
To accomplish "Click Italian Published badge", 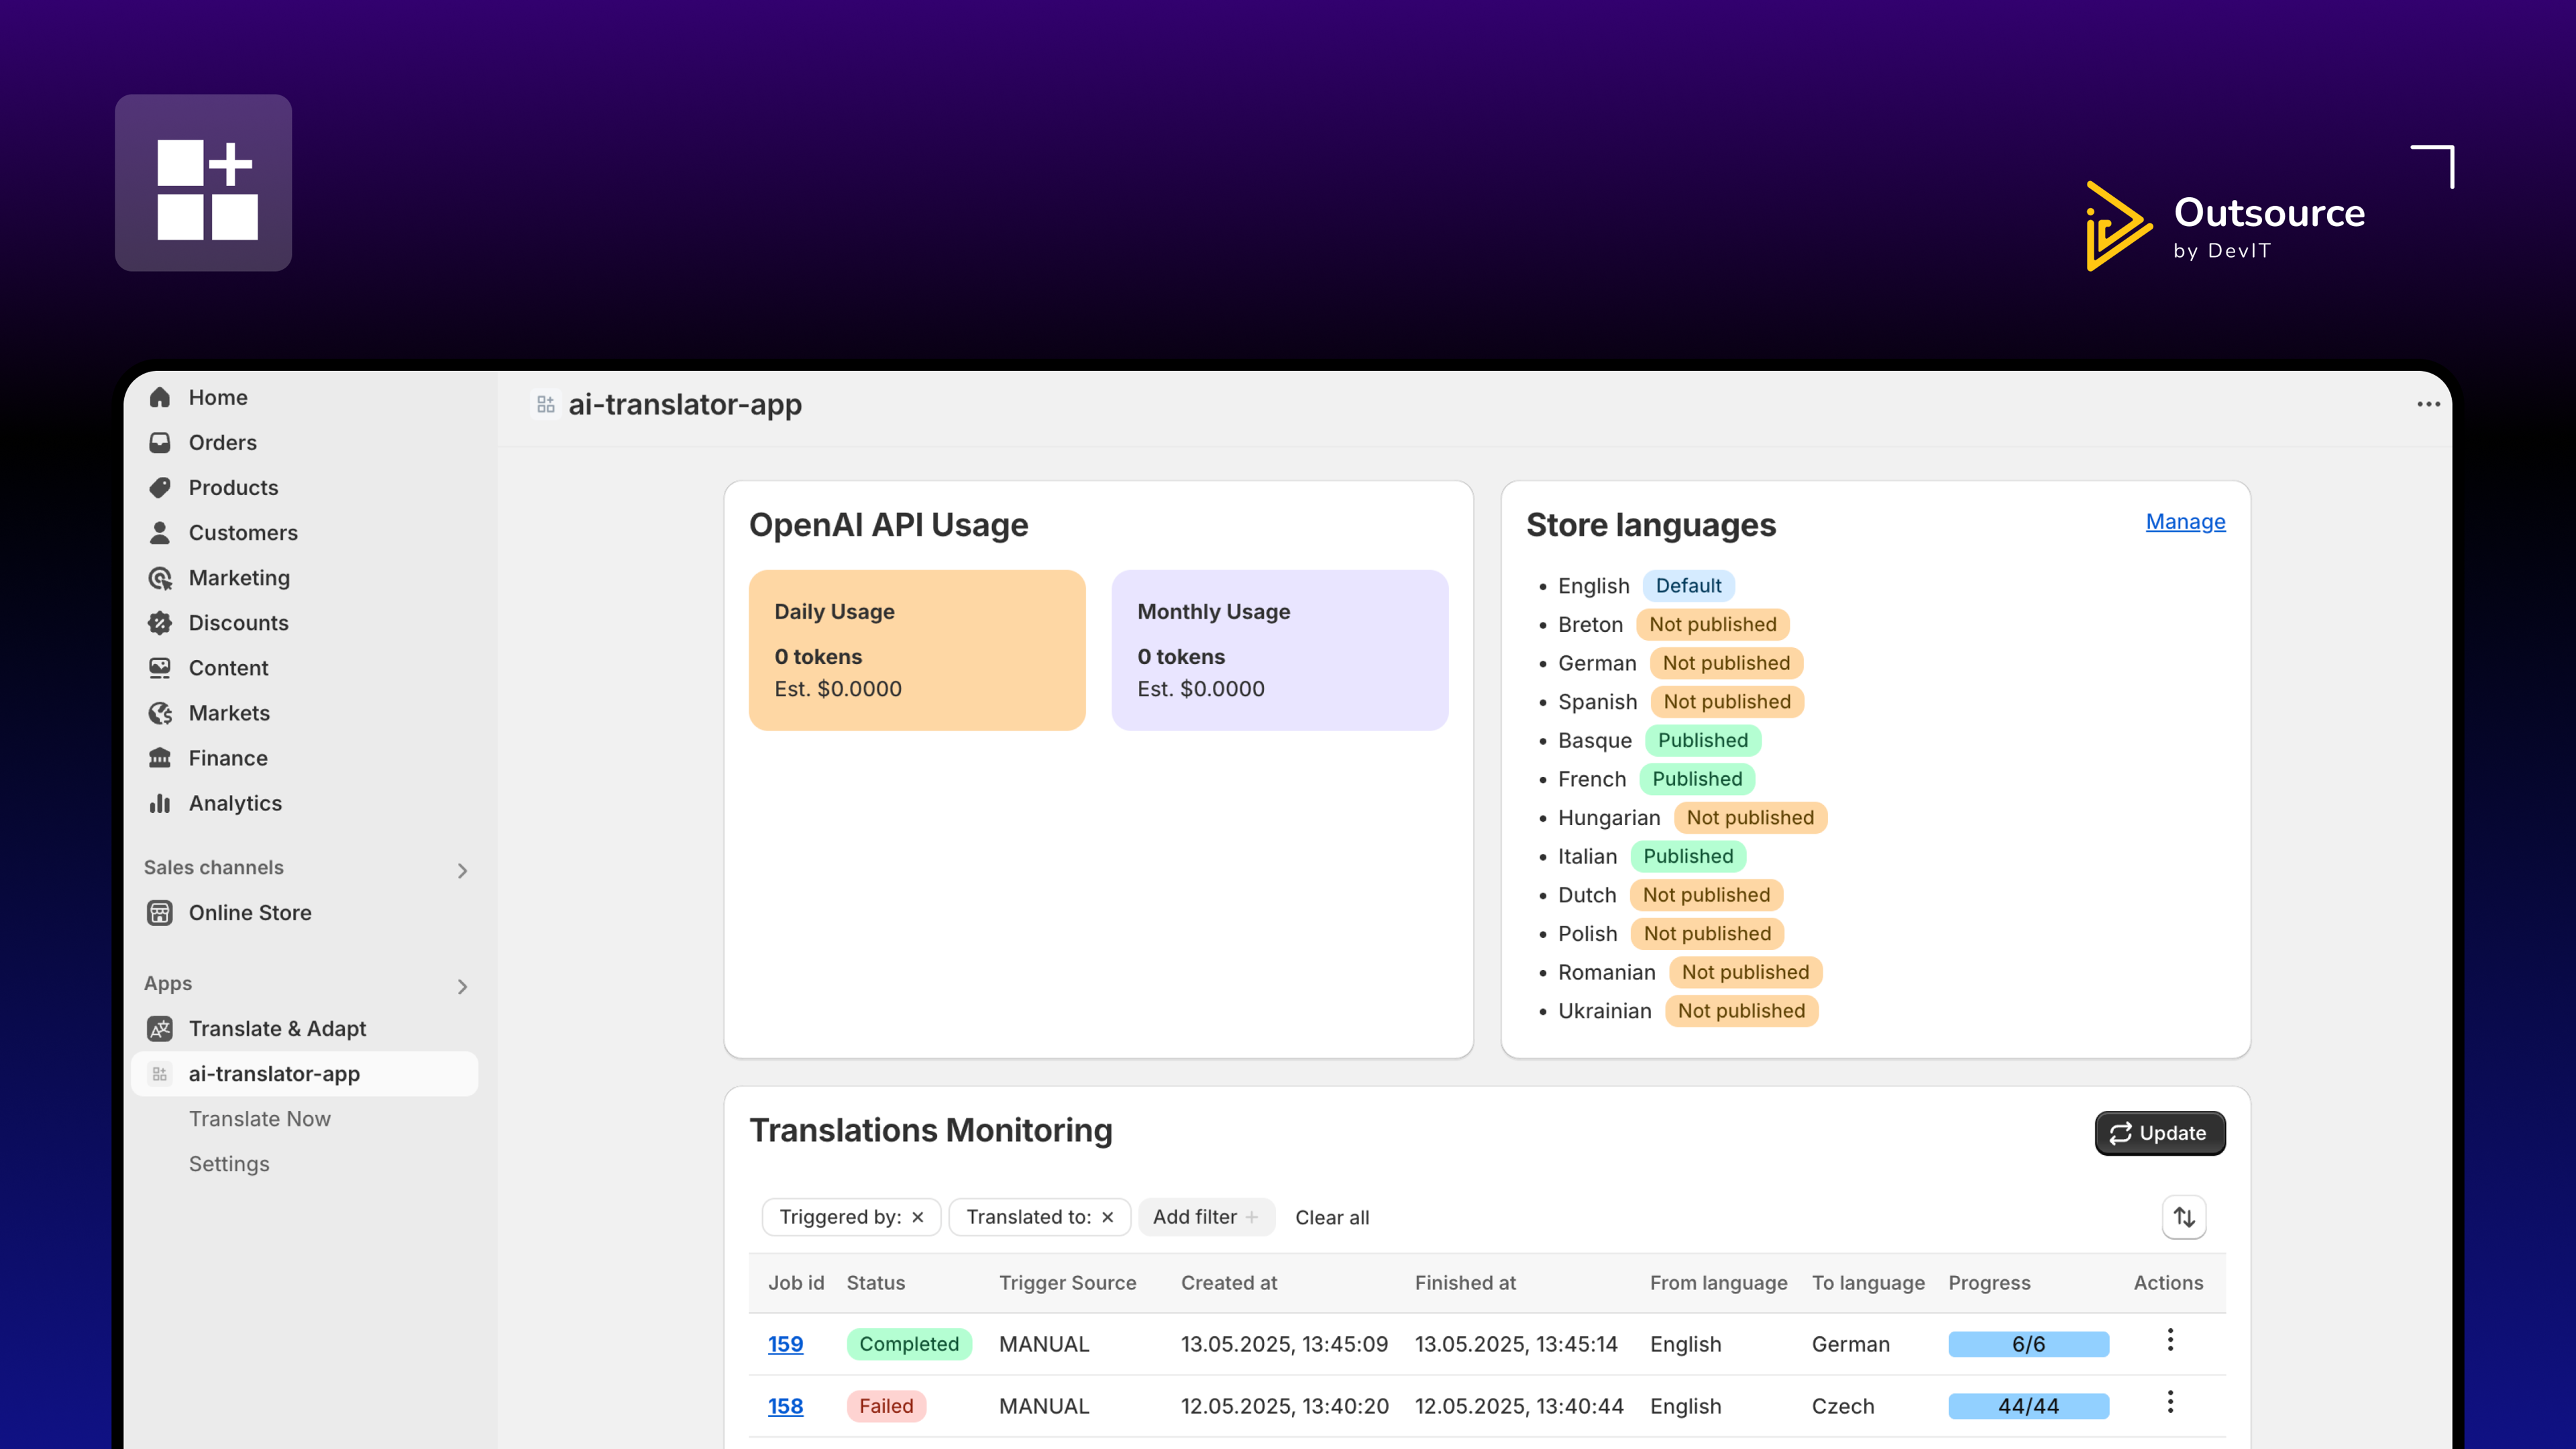I will coord(1688,856).
